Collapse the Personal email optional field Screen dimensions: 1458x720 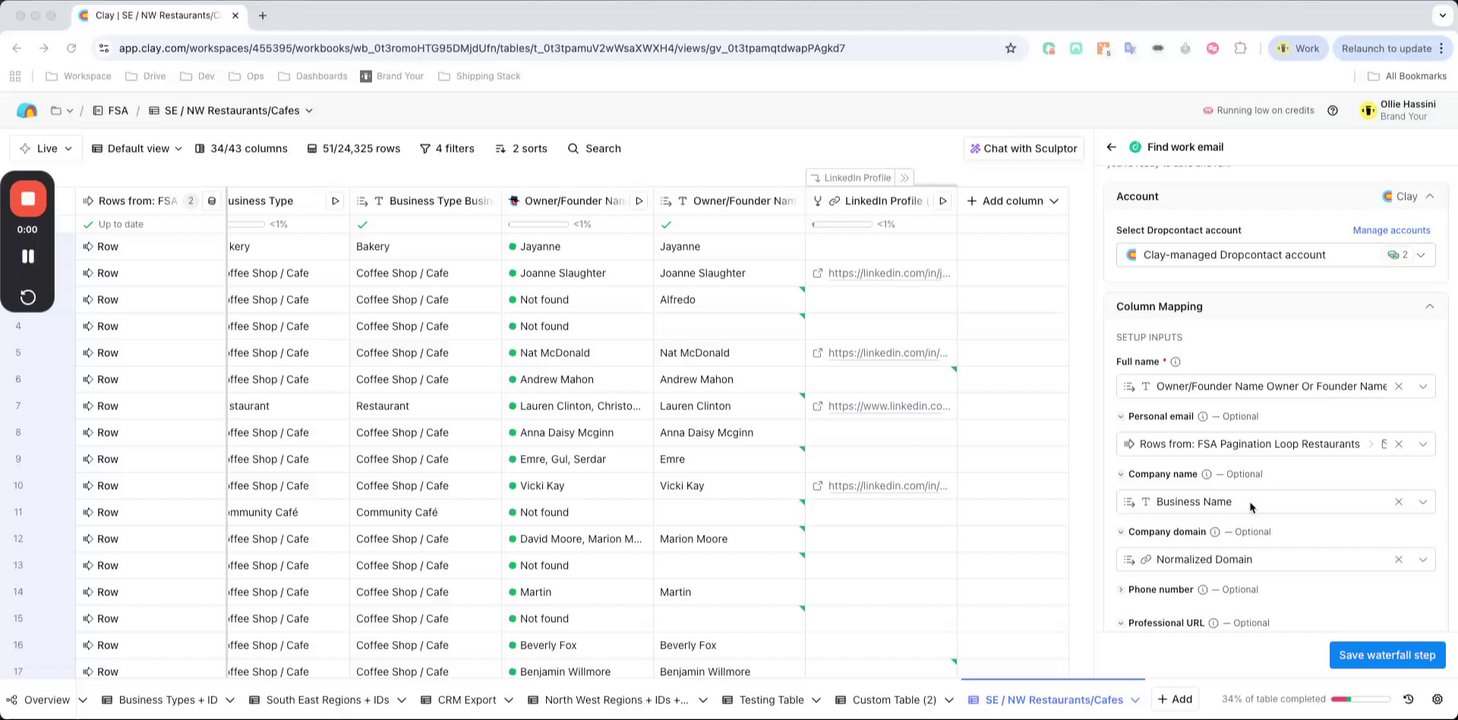point(1121,416)
